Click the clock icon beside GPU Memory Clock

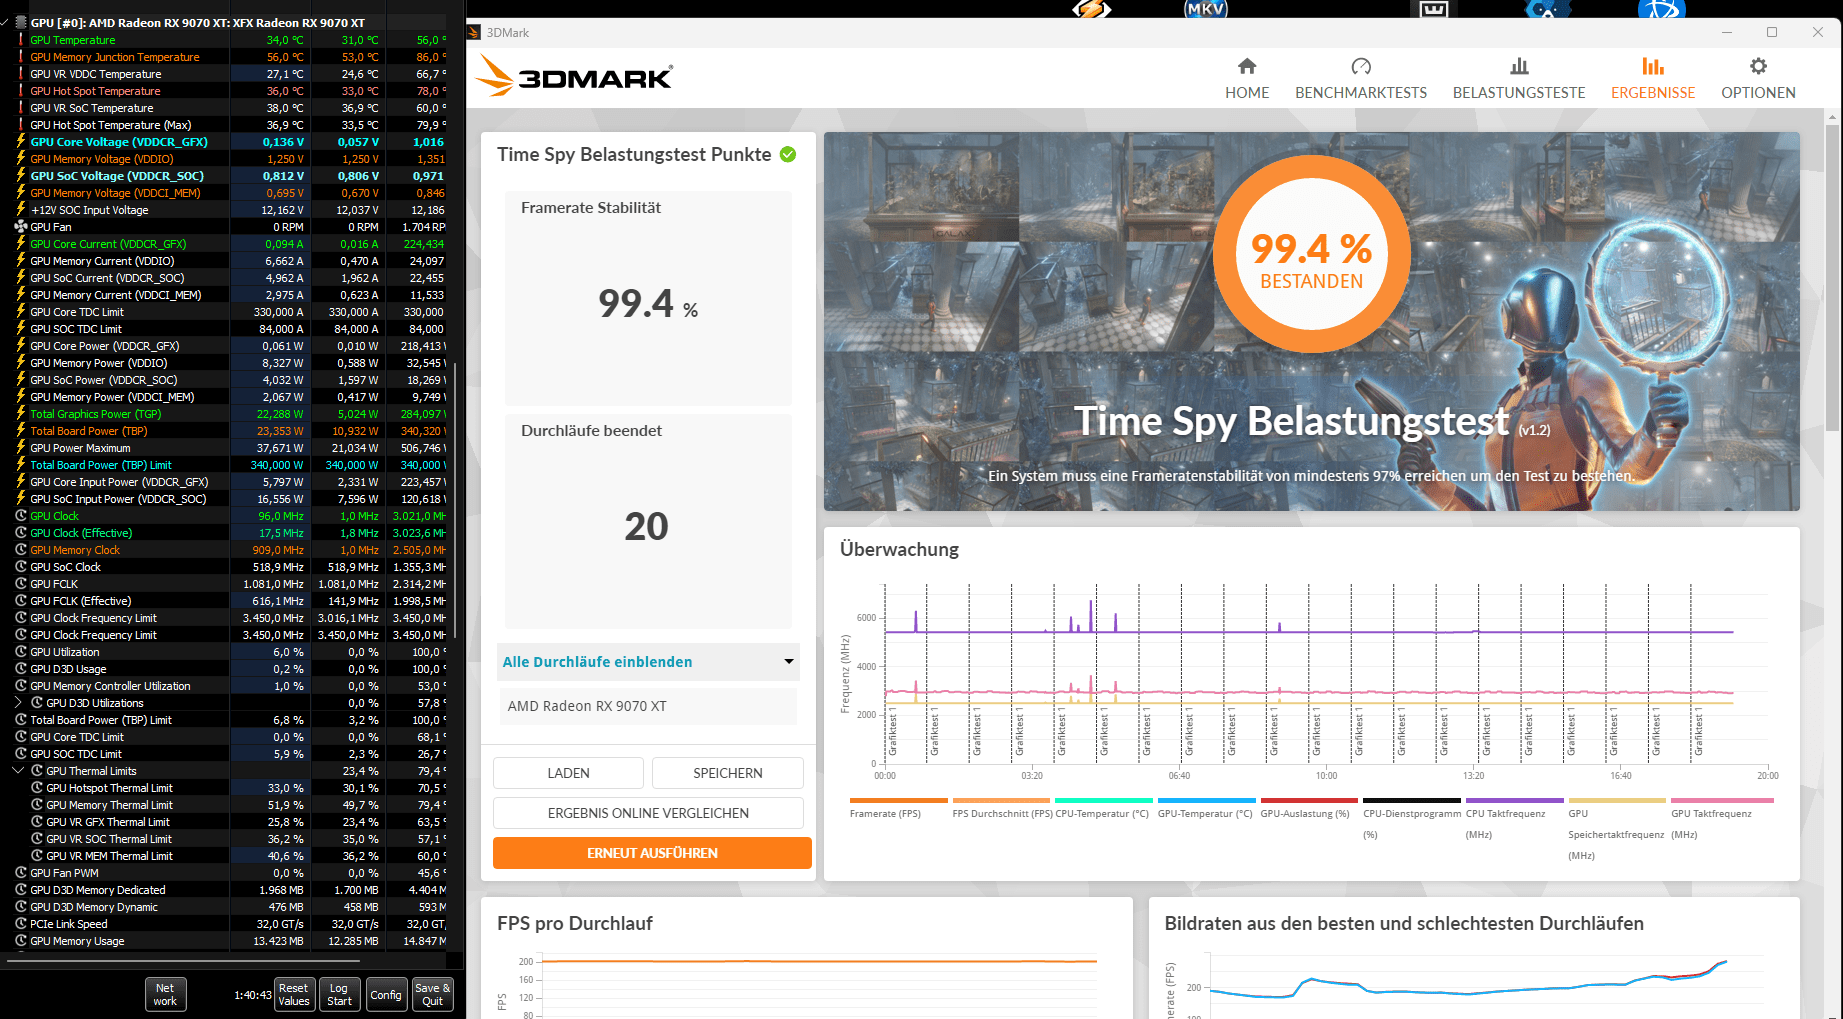[21, 550]
